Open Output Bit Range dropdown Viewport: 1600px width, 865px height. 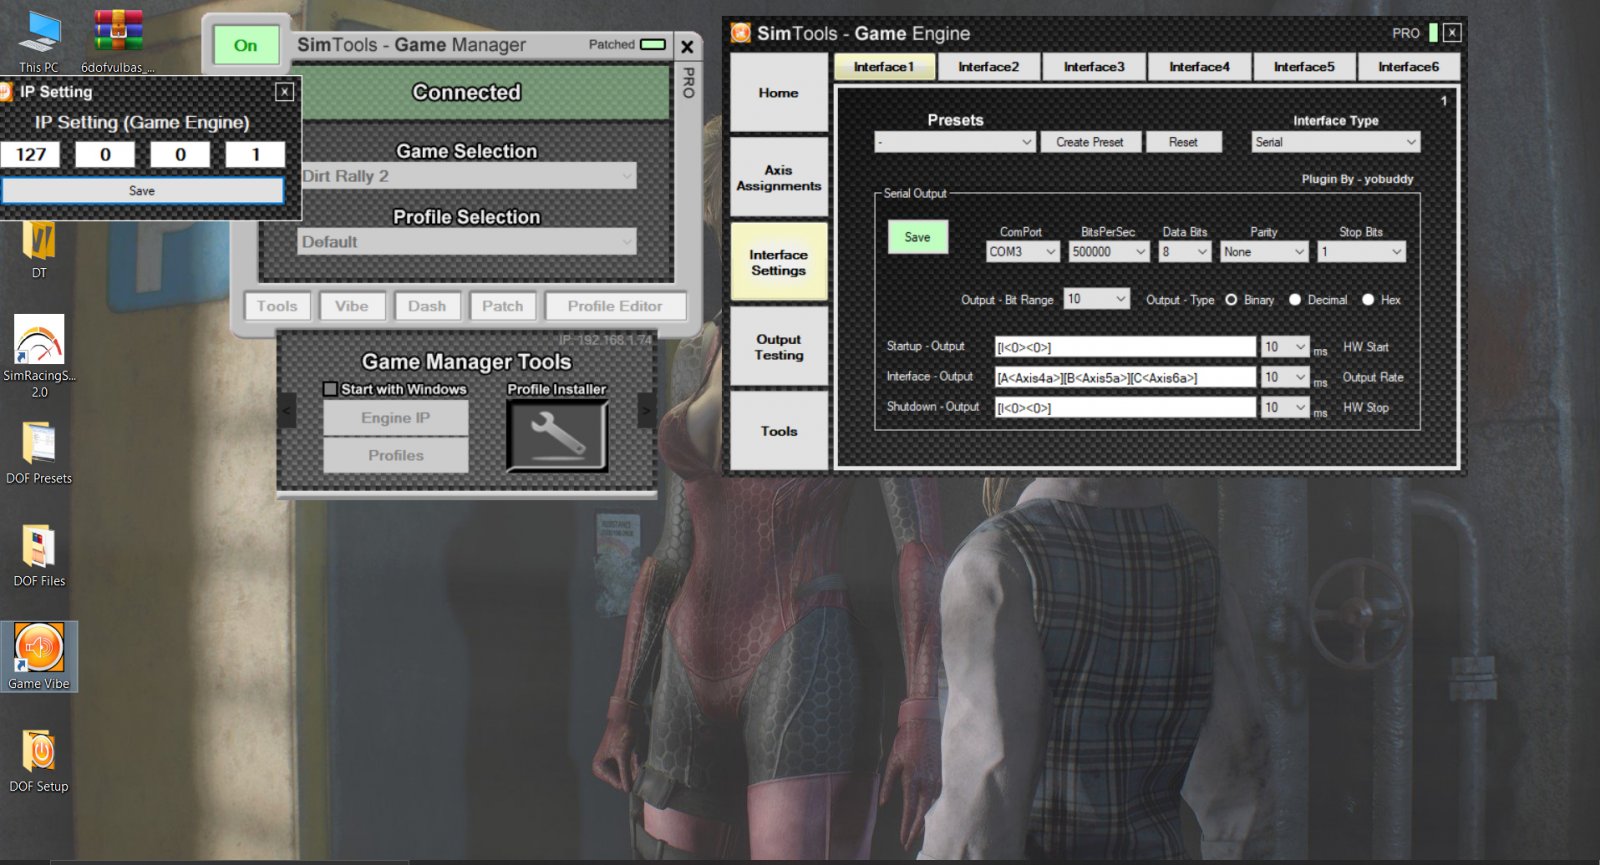pyautogui.click(x=1097, y=299)
